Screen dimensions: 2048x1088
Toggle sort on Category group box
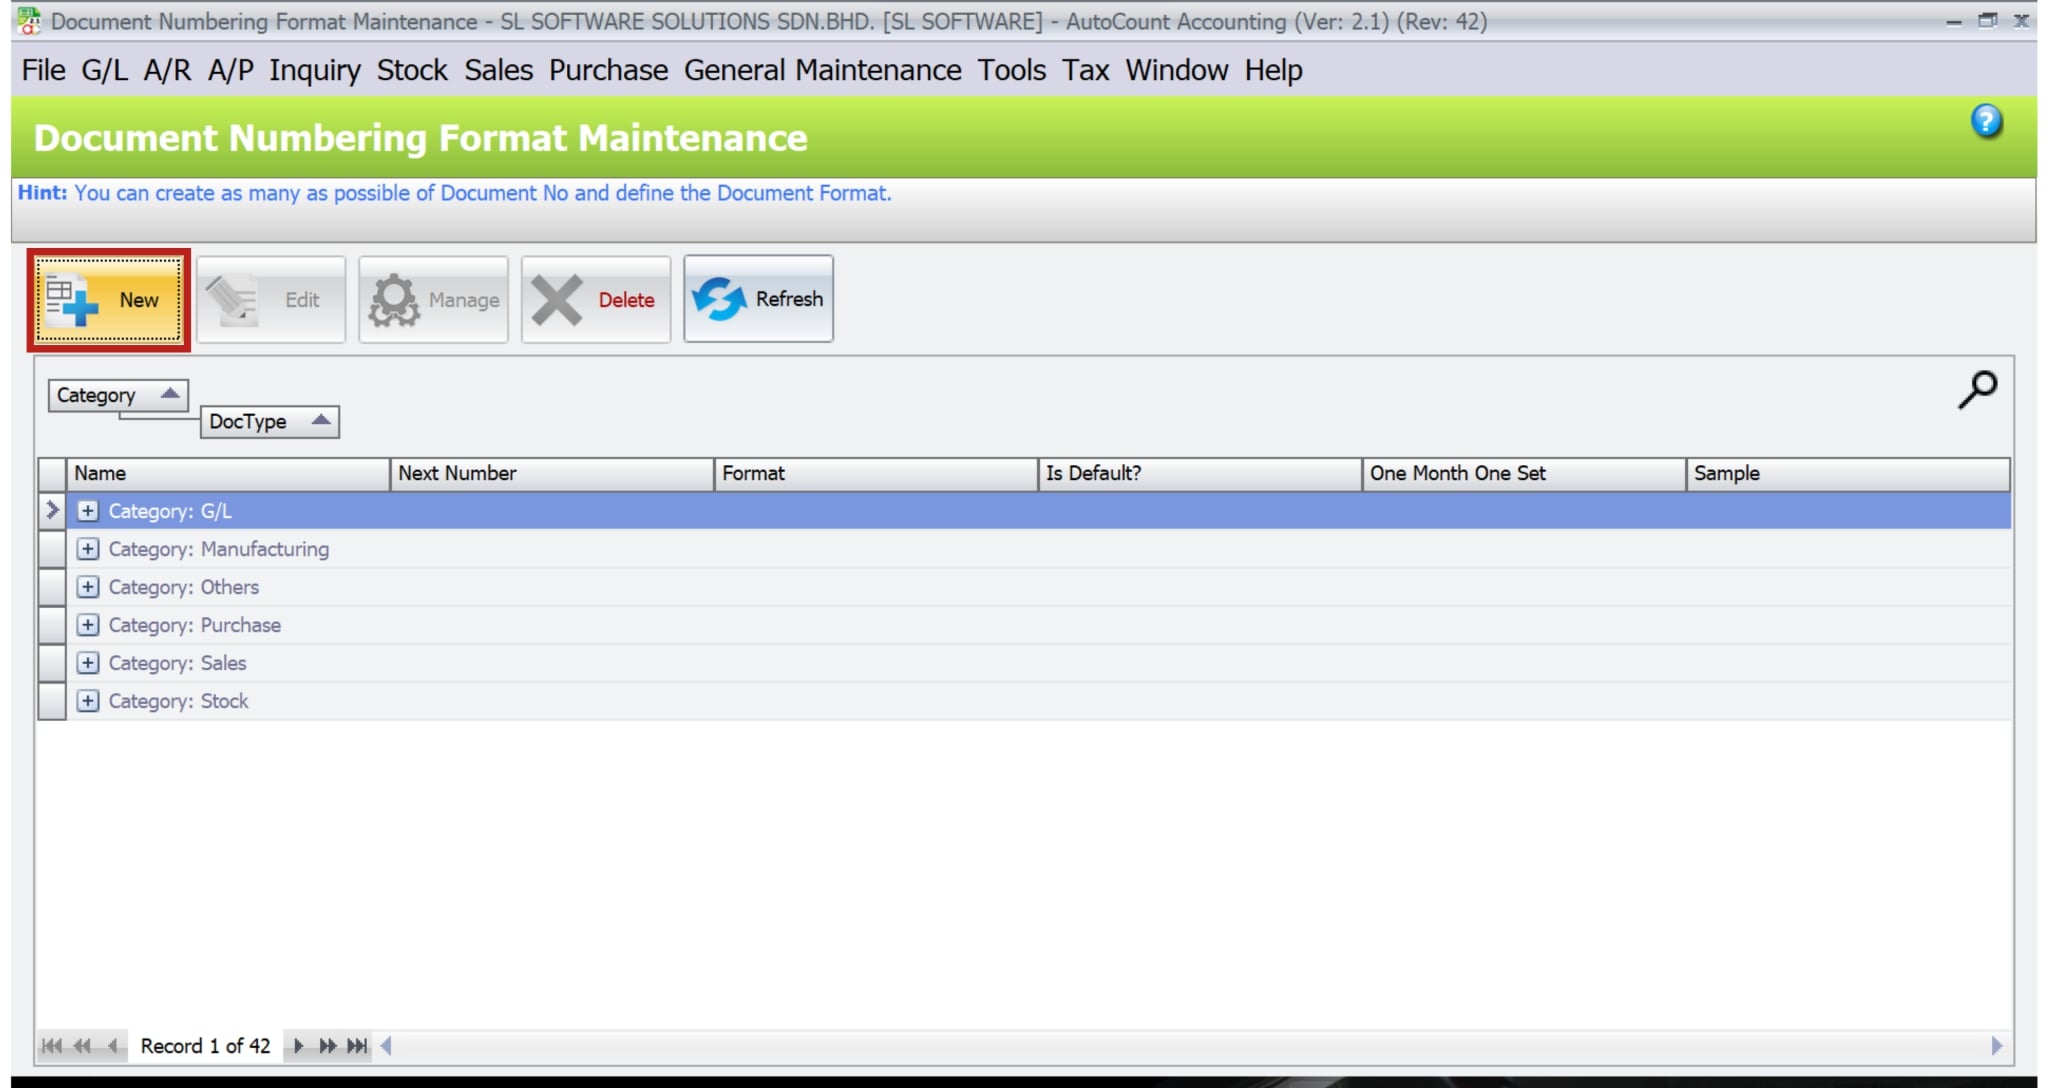(117, 395)
